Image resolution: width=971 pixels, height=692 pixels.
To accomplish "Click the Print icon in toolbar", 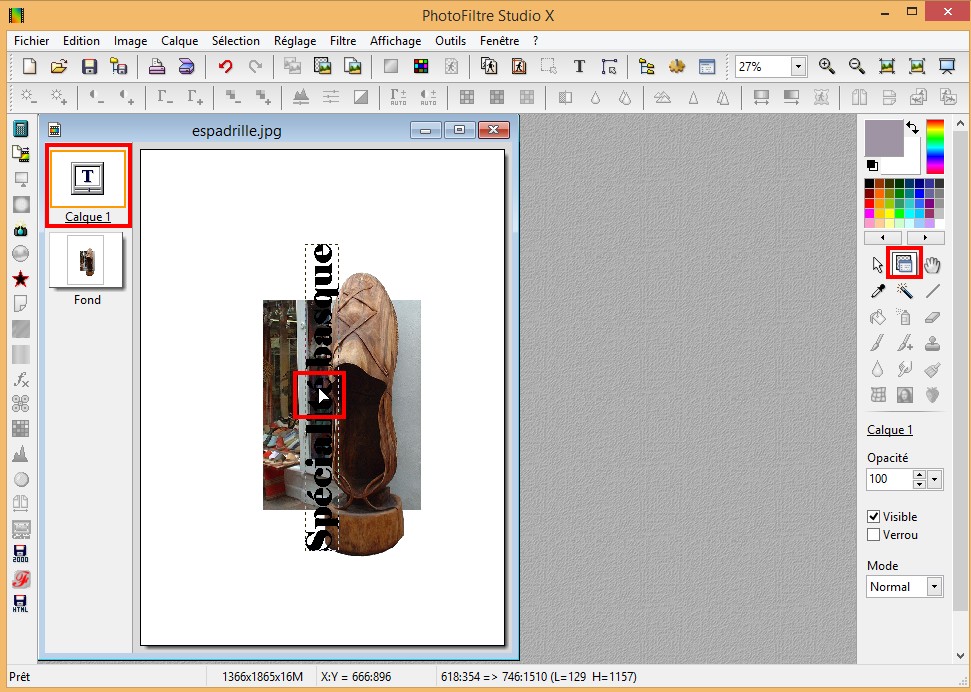I will tap(157, 66).
